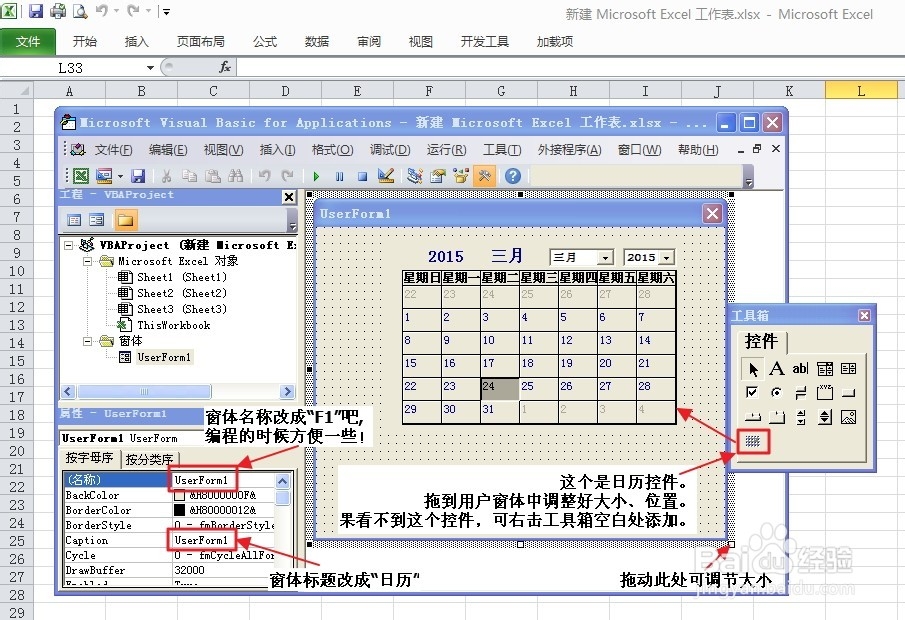Click project tree horizontal scrollbar right arrow
The image size is (905, 620).
[x=287, y=391]
